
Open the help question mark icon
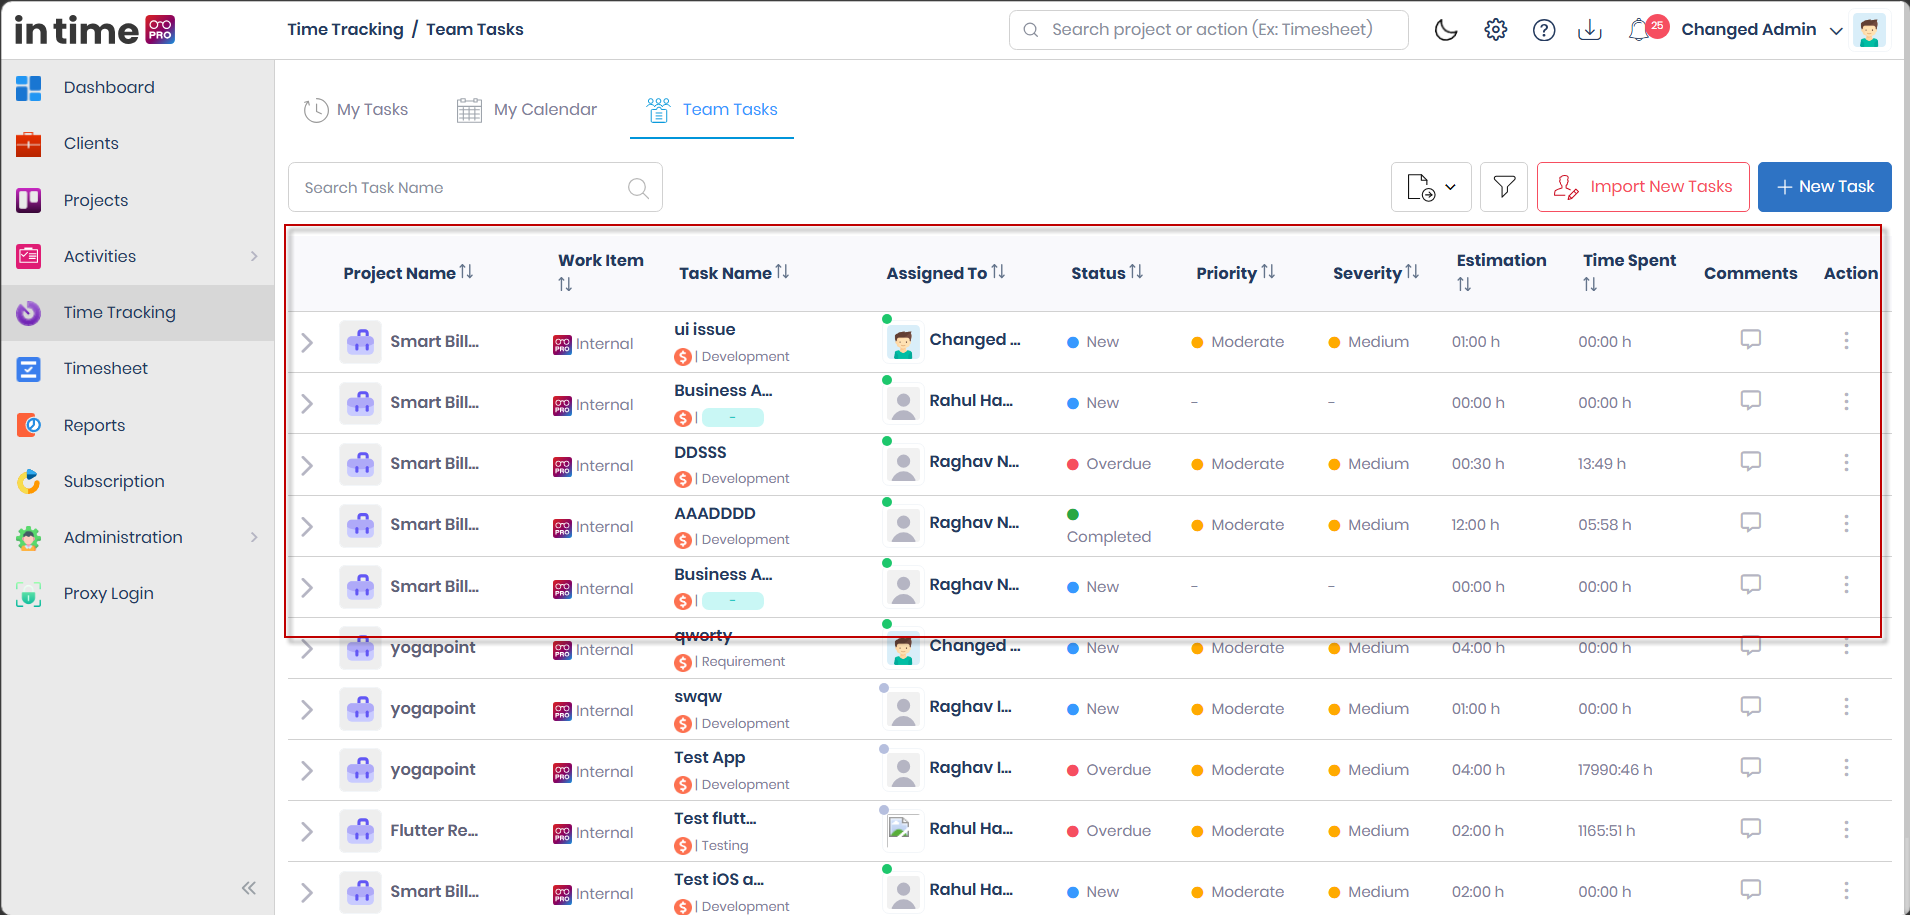pos(1544,30)
